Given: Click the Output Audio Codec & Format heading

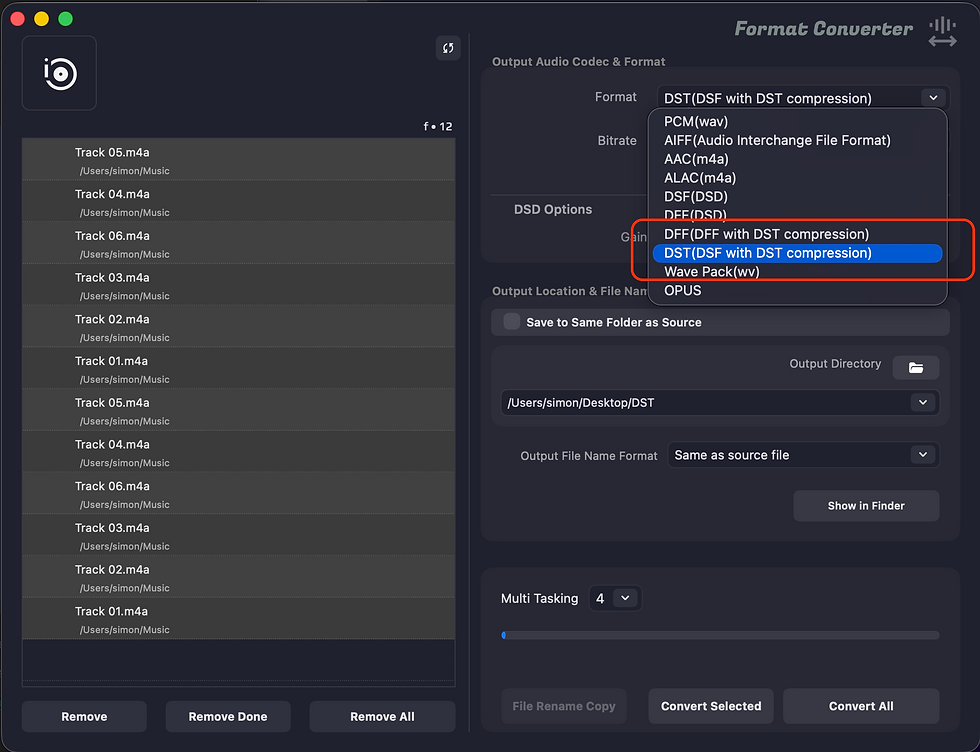Looking at the screenshot, I should click(578, 61).
